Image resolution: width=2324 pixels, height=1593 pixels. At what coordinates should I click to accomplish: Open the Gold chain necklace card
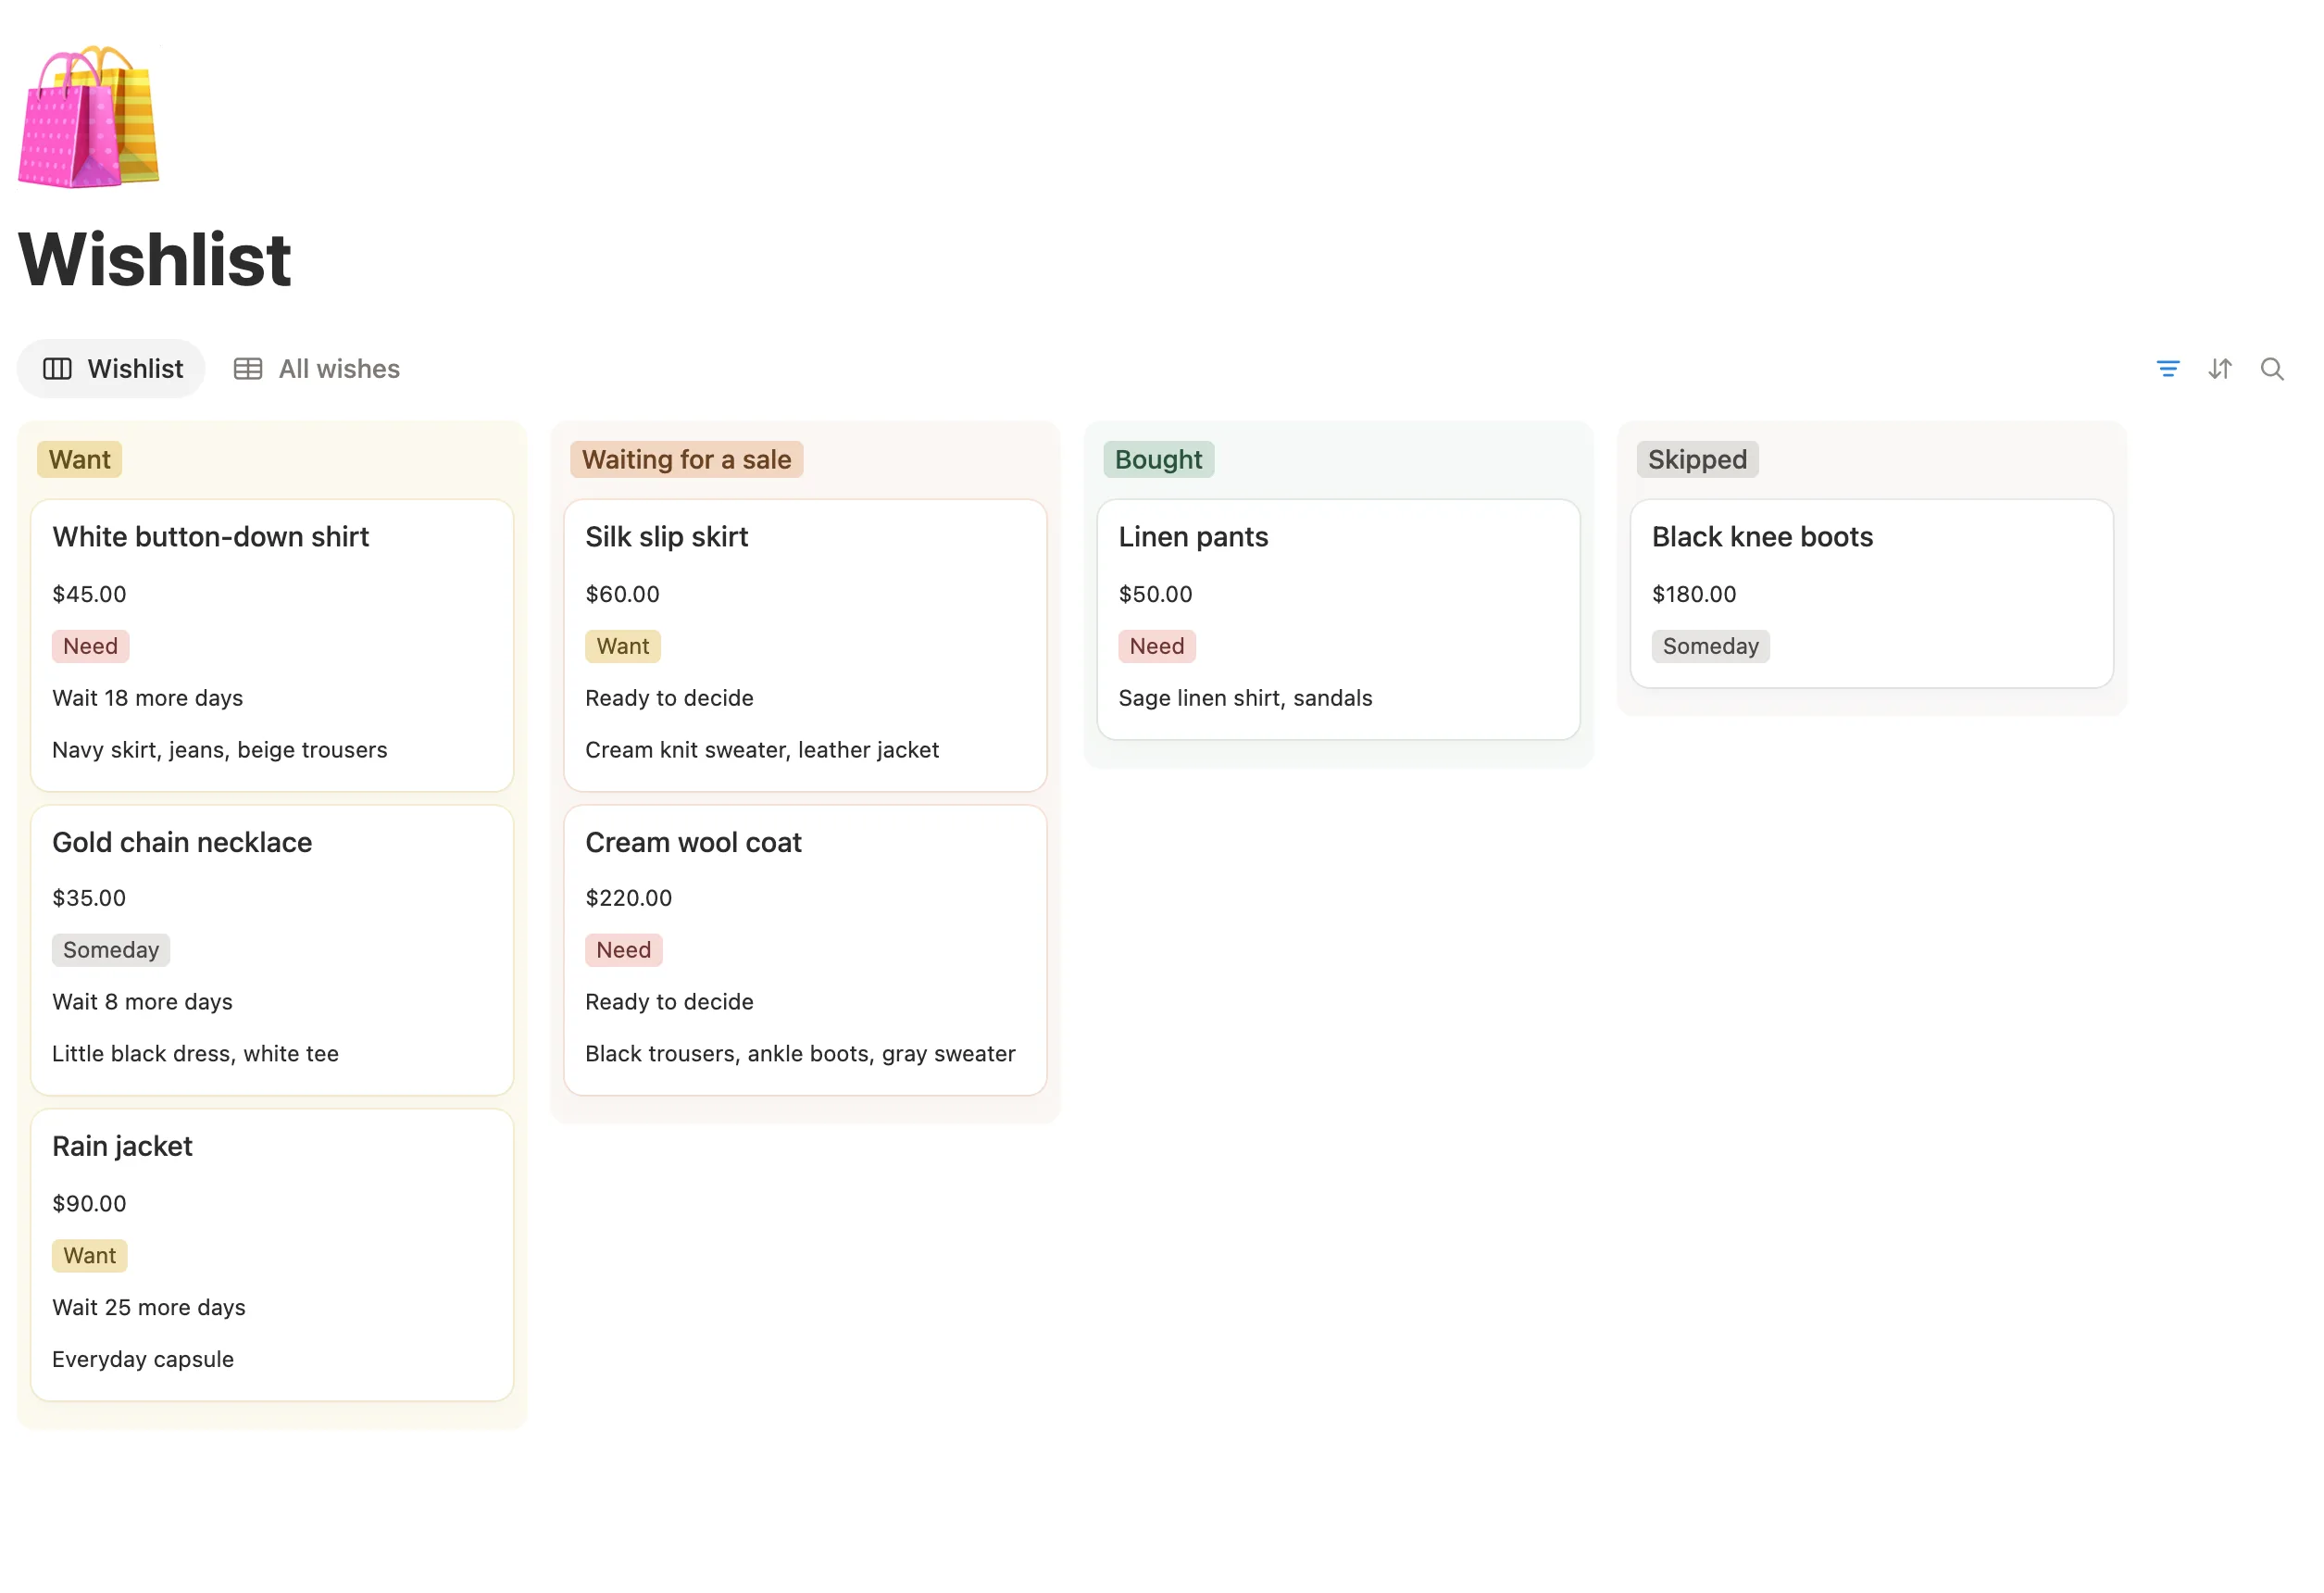click(x=272, y=950)
